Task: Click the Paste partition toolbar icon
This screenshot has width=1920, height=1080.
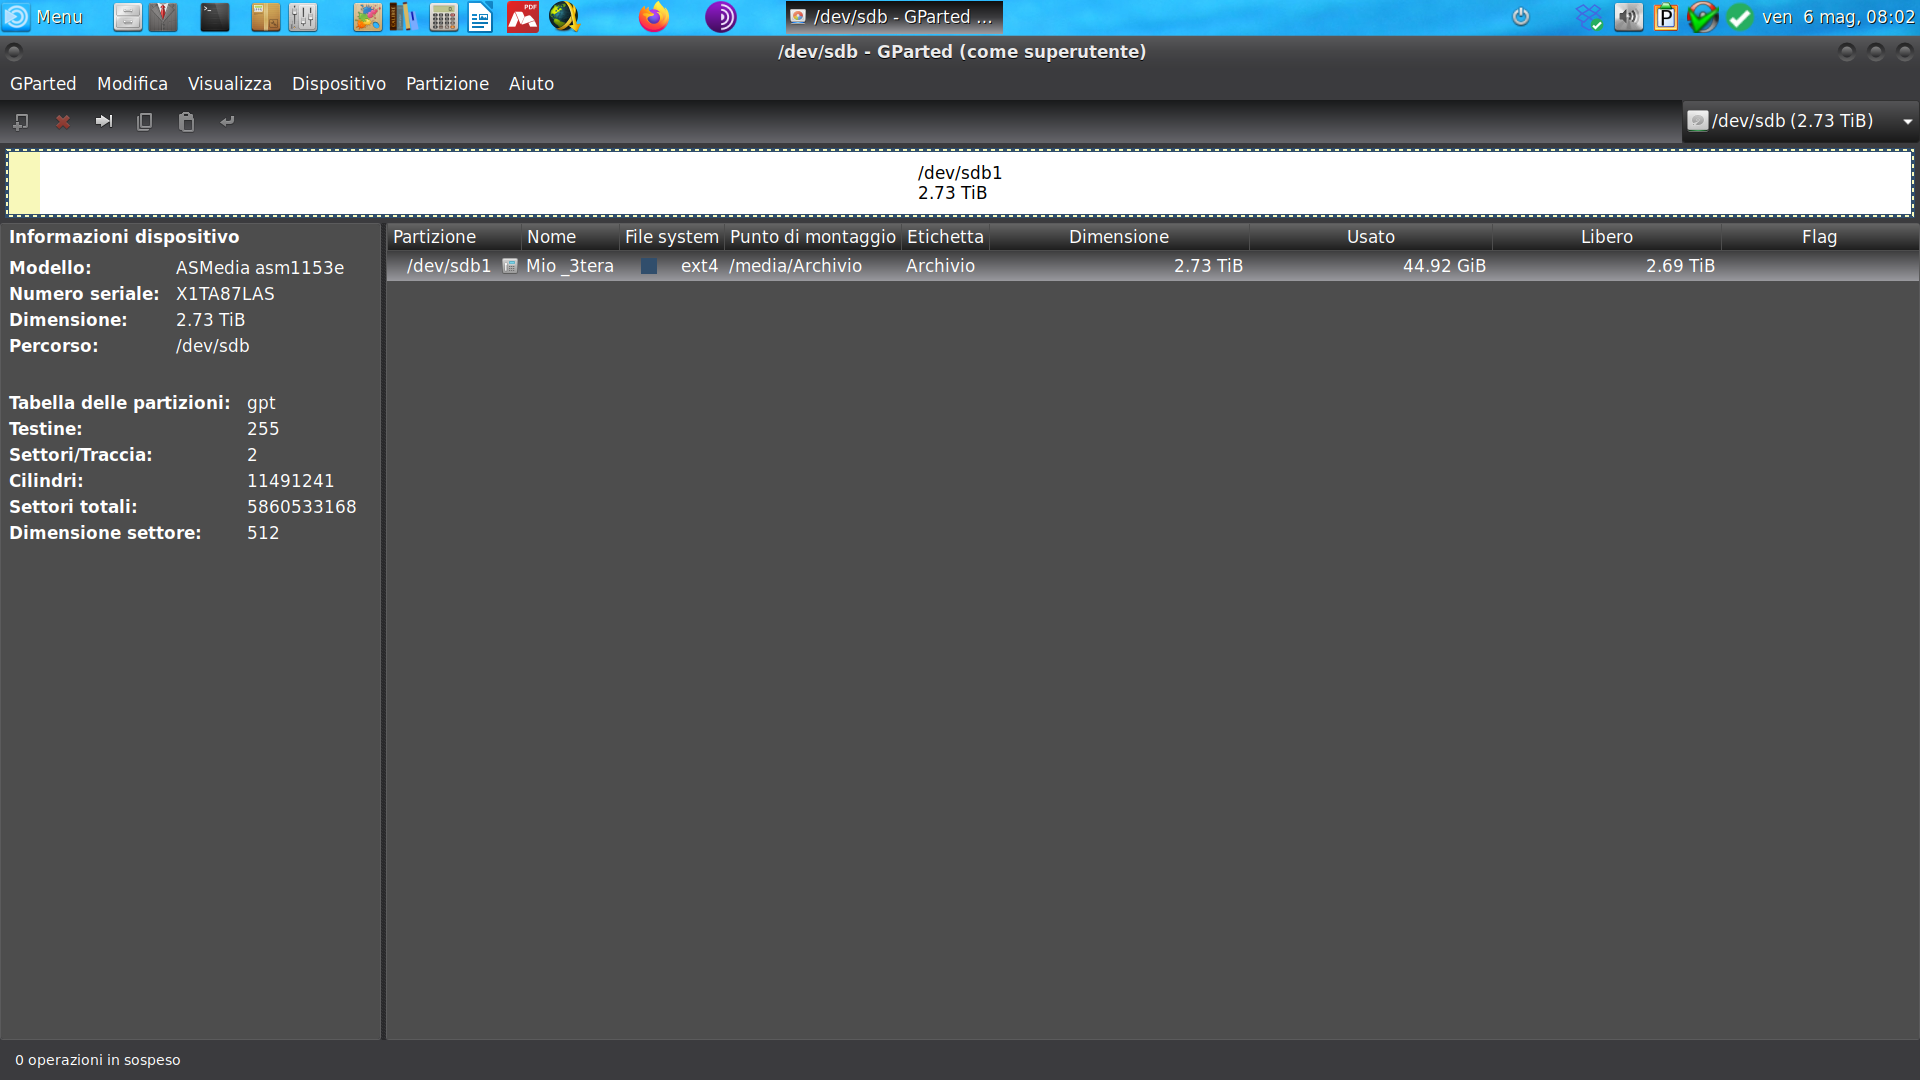Action: [186, 121]
